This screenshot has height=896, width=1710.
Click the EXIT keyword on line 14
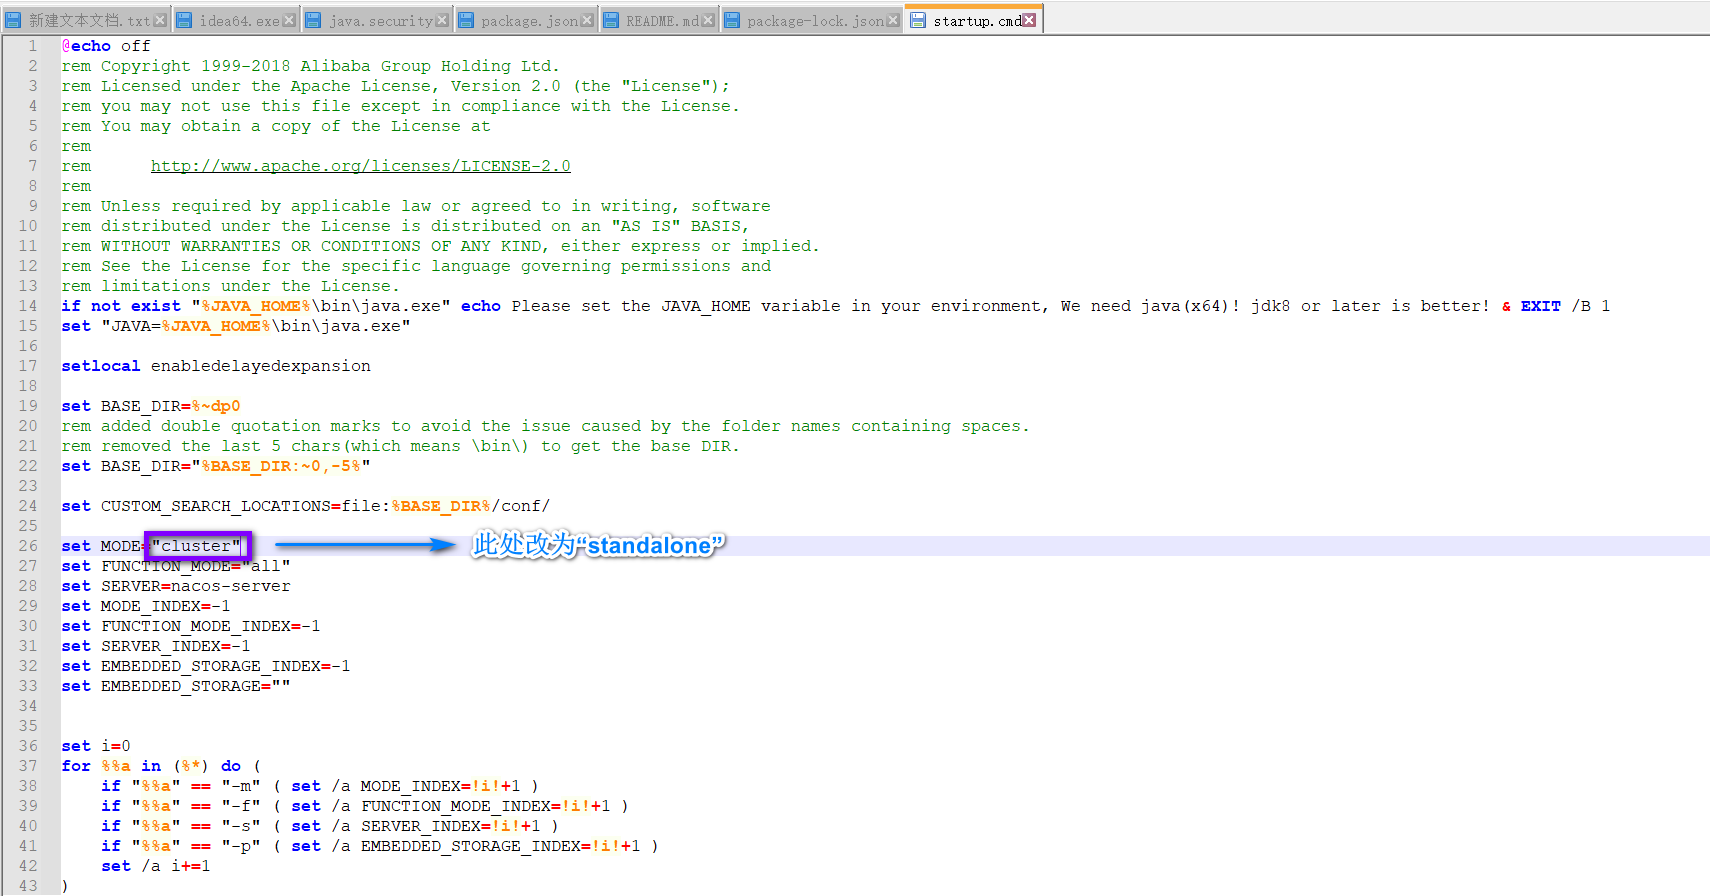pos(1540,306)
